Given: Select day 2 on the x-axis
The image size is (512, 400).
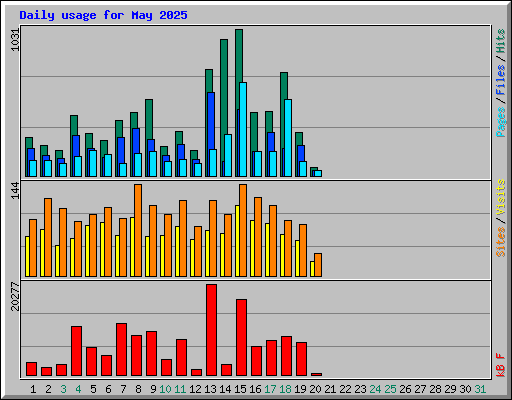Looking at the screenshot, I should (48, 389).
